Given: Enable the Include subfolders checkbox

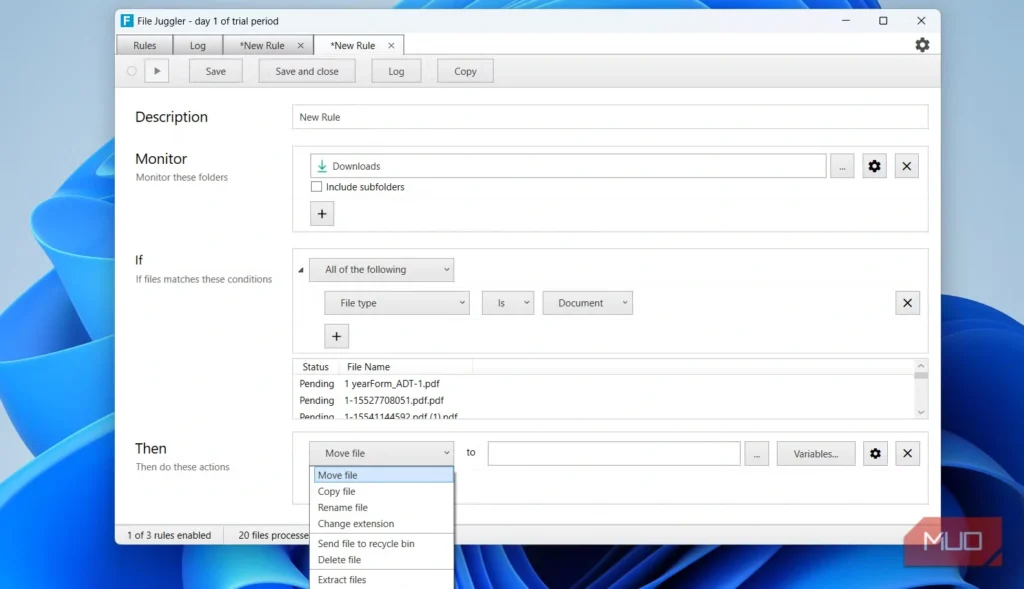Looking at the screenshot, I should click(x=317, y=187).
